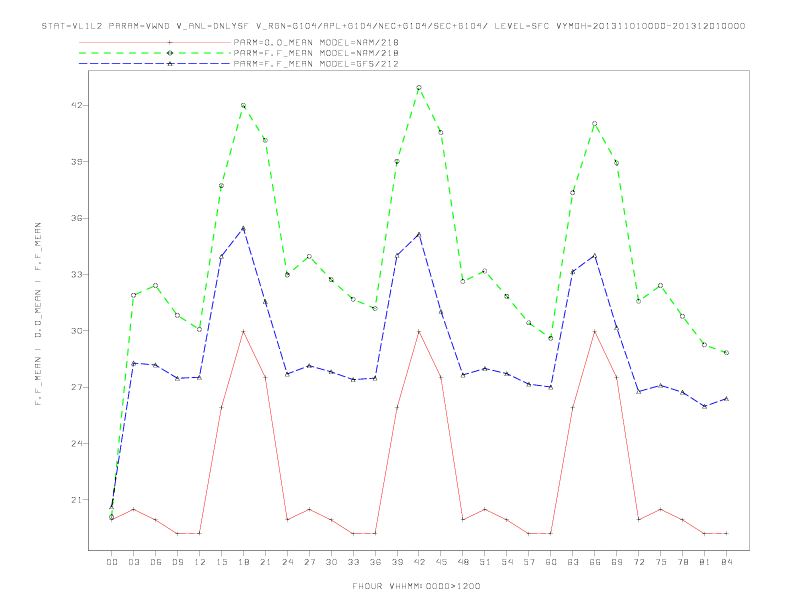Click x-axis tick label 03
Screen dimensions: 792x612
tap(134, 562)
